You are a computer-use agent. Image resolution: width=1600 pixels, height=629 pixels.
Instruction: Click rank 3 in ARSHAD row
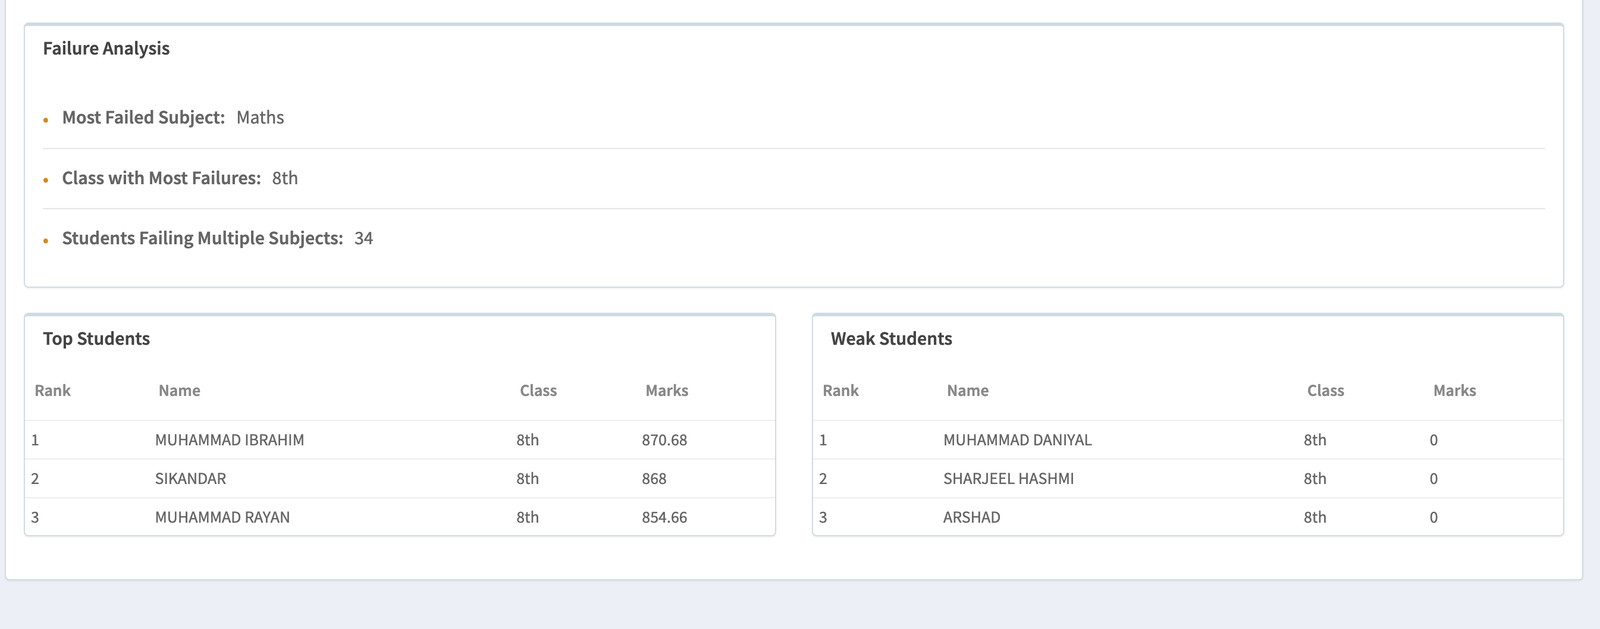click(823, 517)
